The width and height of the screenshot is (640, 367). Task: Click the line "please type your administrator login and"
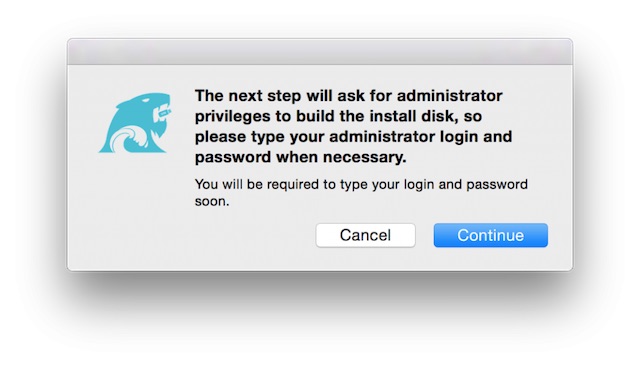pos(353,137)
